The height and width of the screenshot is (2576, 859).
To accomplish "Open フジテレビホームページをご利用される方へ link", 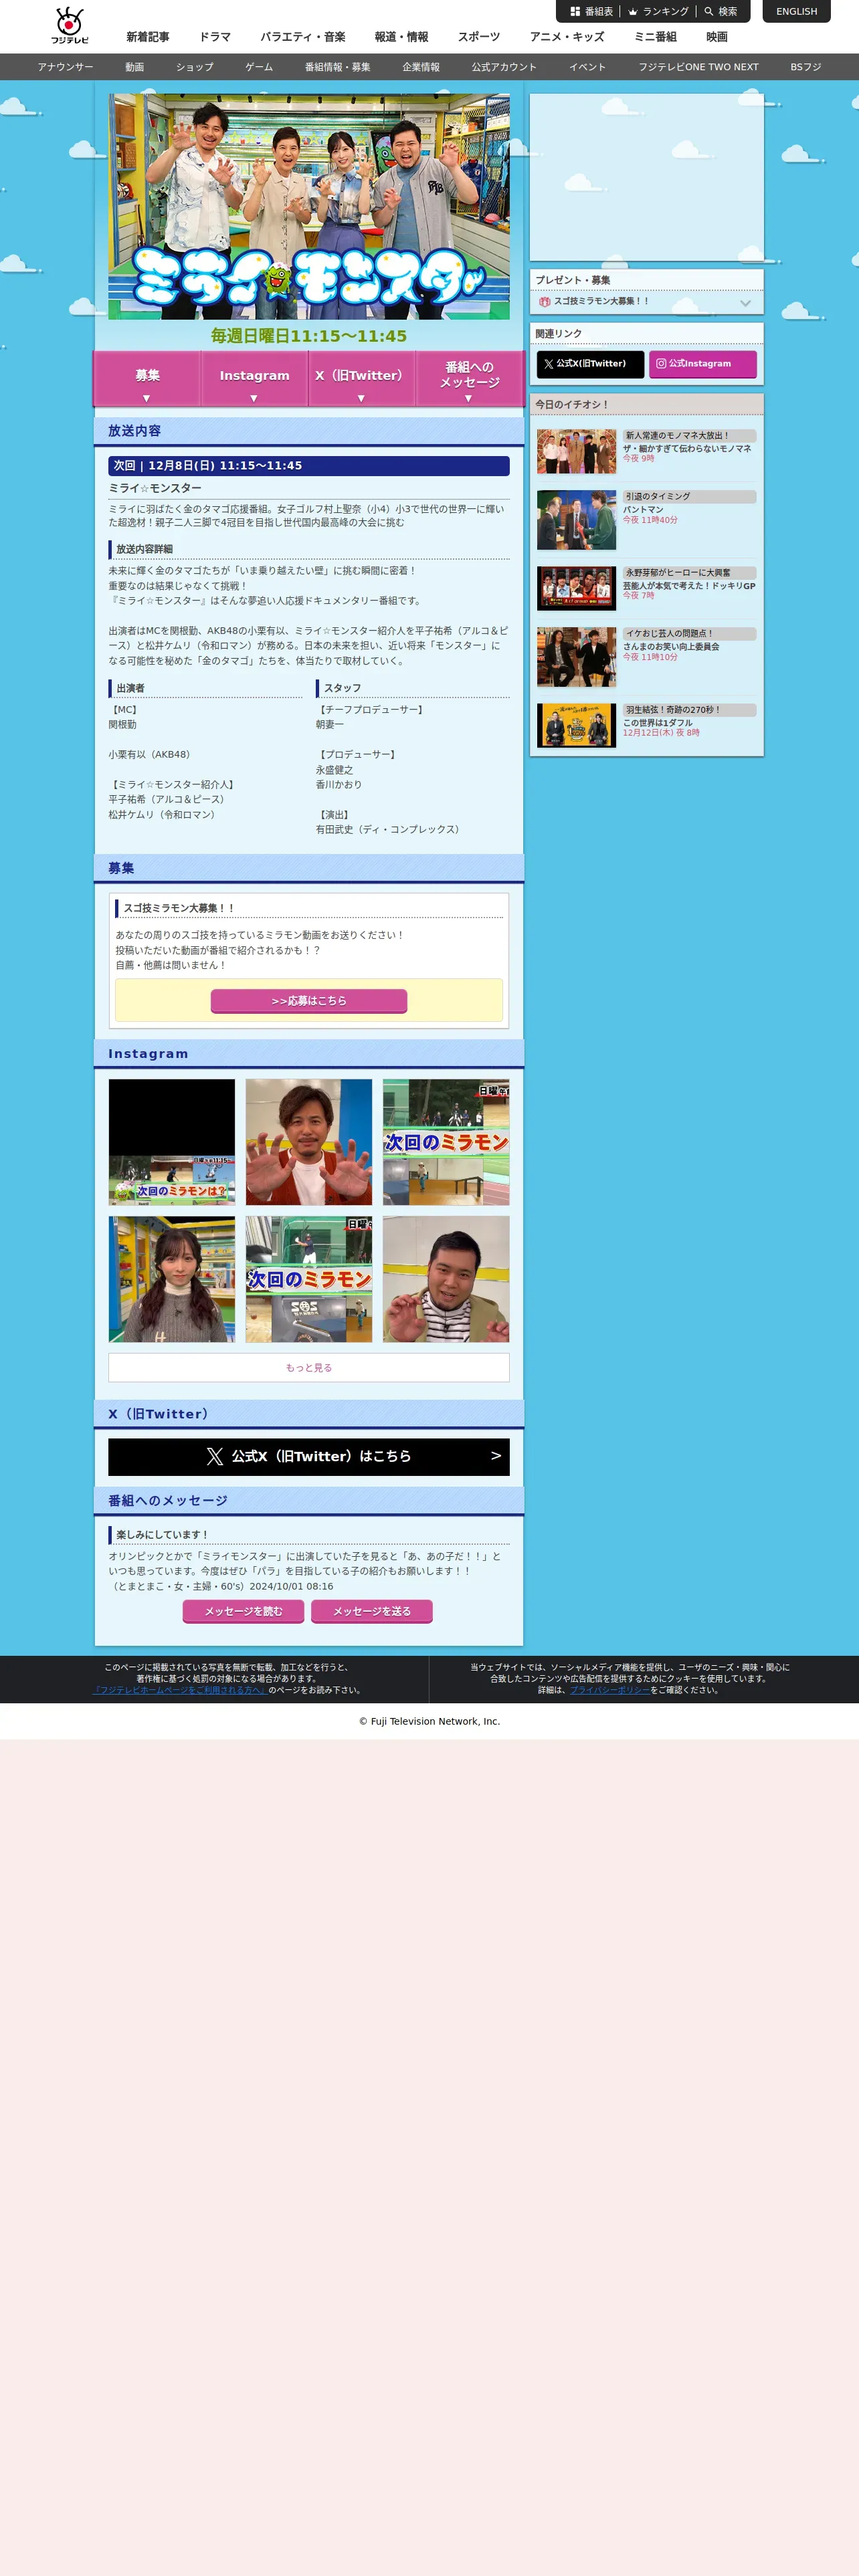I will (179, 1690).
